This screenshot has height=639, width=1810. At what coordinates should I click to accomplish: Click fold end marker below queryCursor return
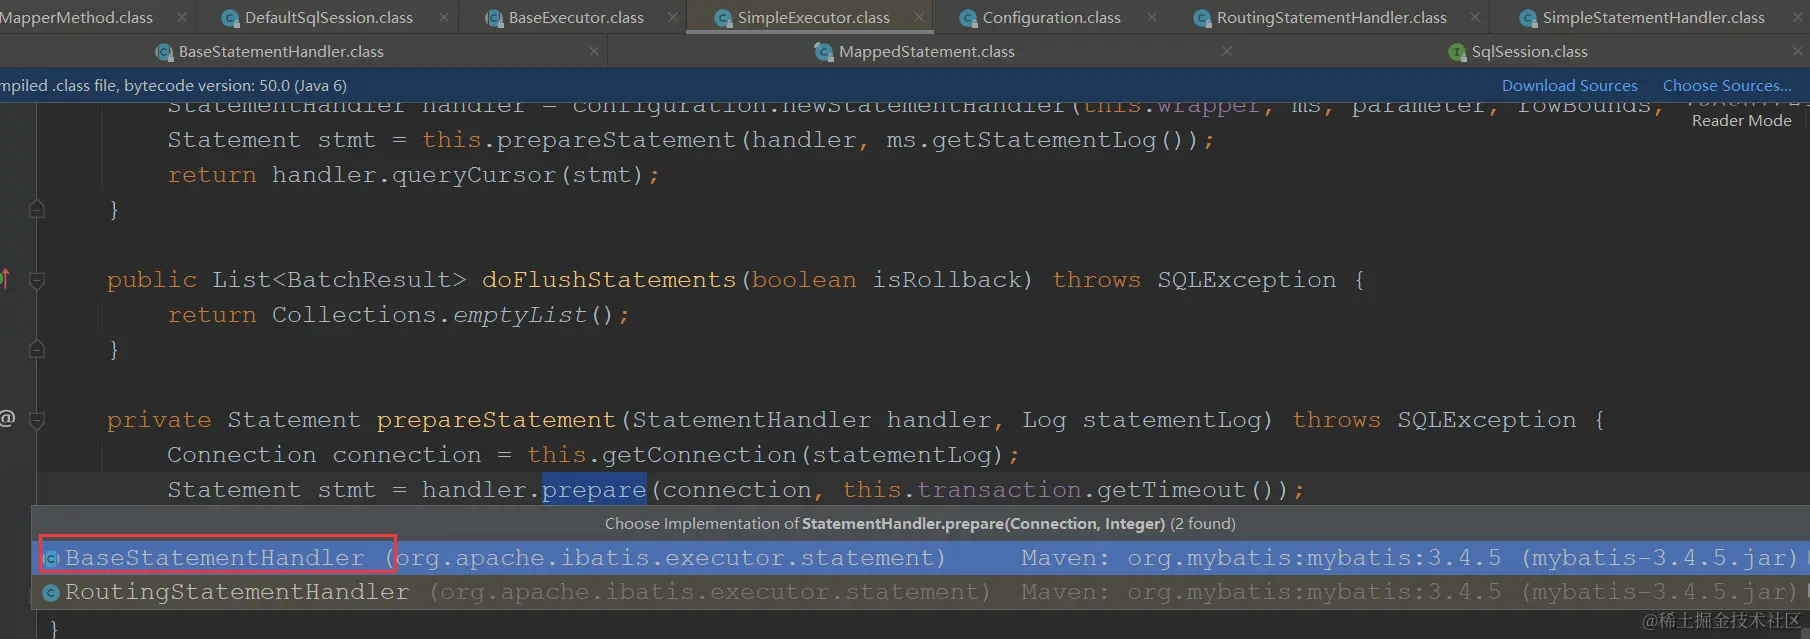tap(37, 209)
